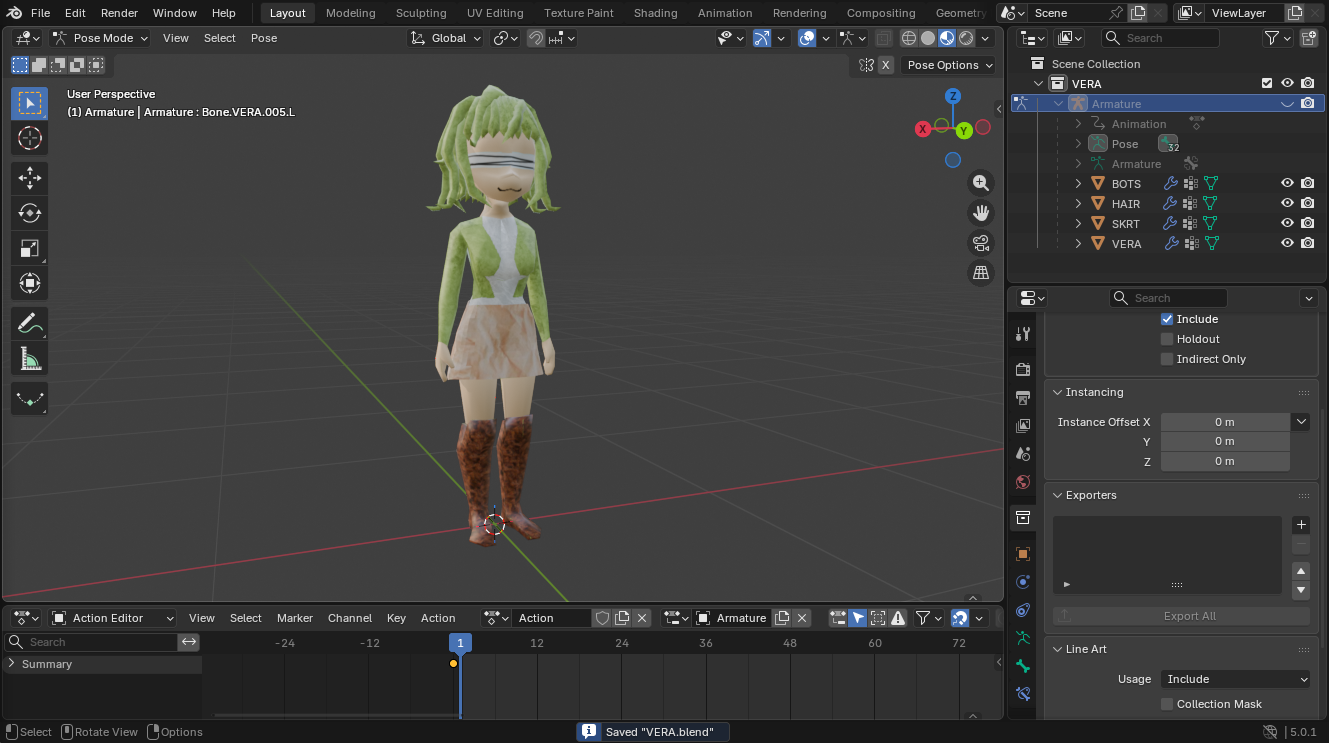Switch to orthographic grid view icon
The image size is (1329, 743).
point(981,272)
